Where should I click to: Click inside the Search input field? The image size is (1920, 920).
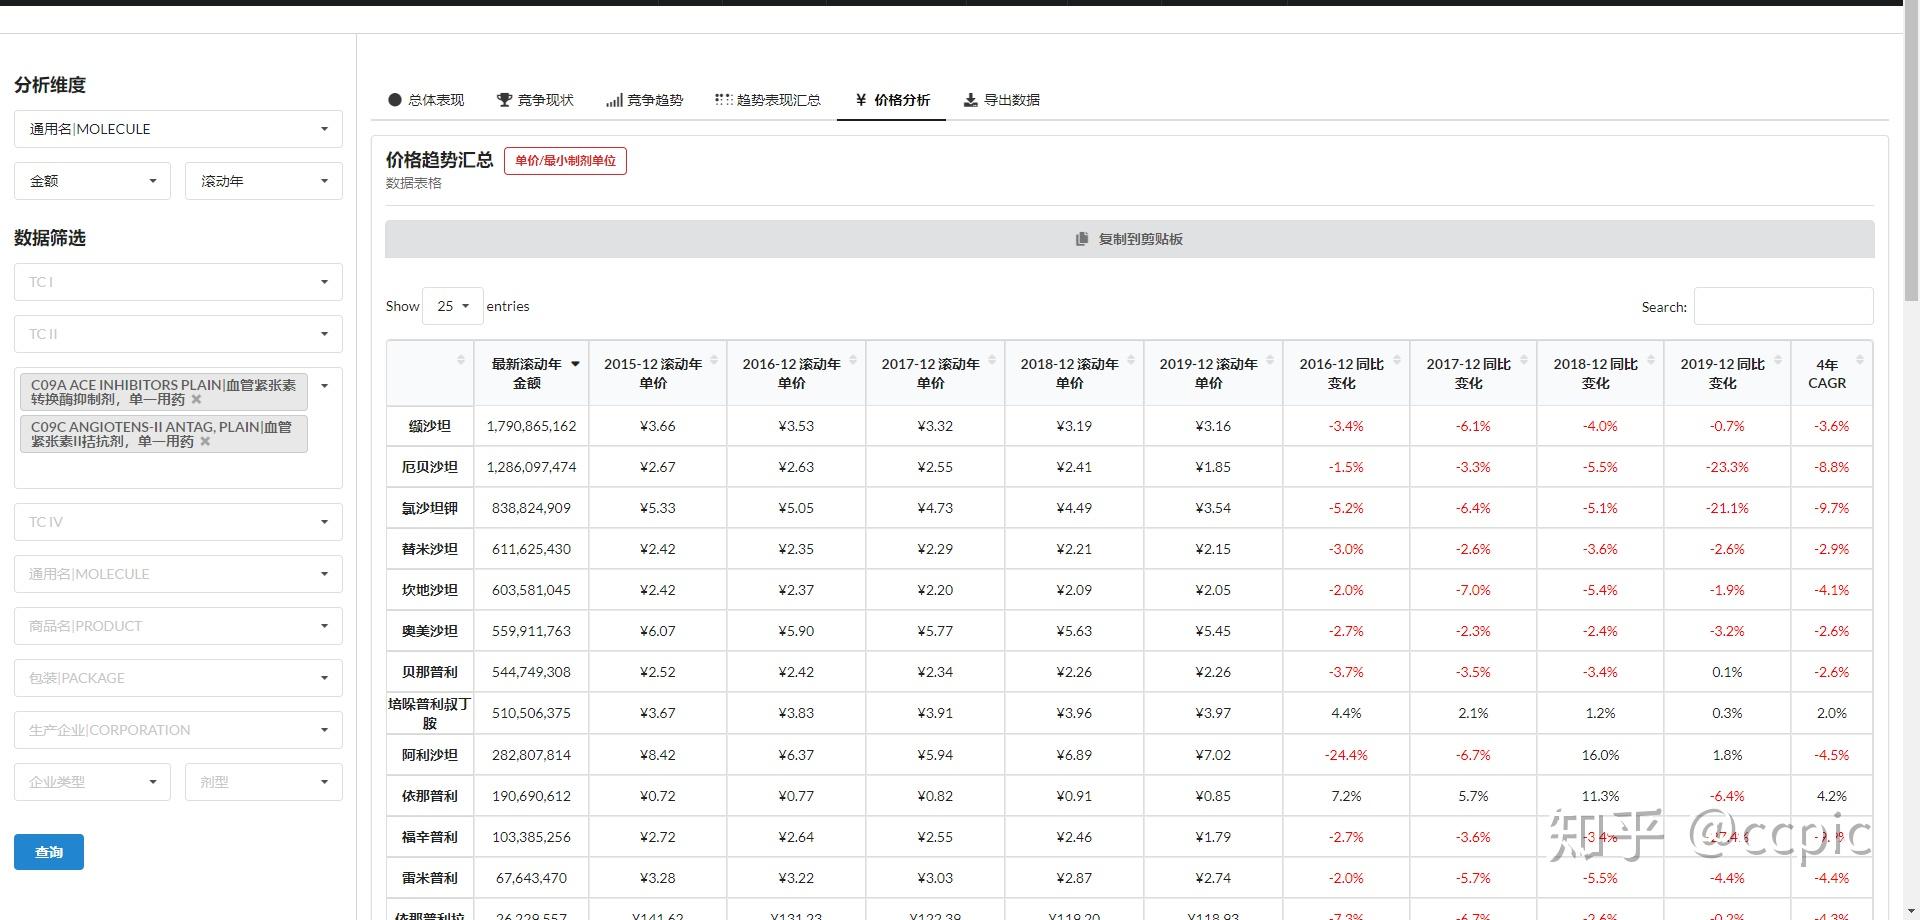point(1783,306)
